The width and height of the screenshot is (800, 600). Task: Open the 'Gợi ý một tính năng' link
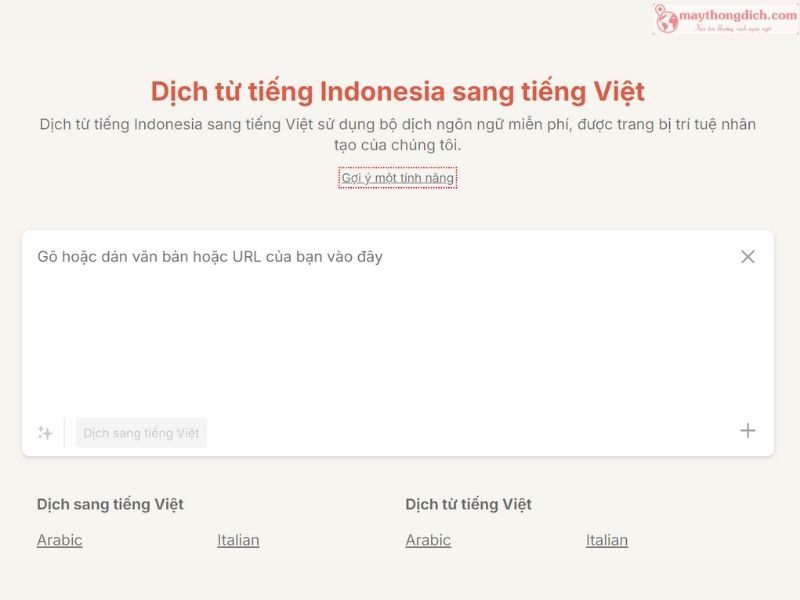pyautogui.click(x=399, y=175)
